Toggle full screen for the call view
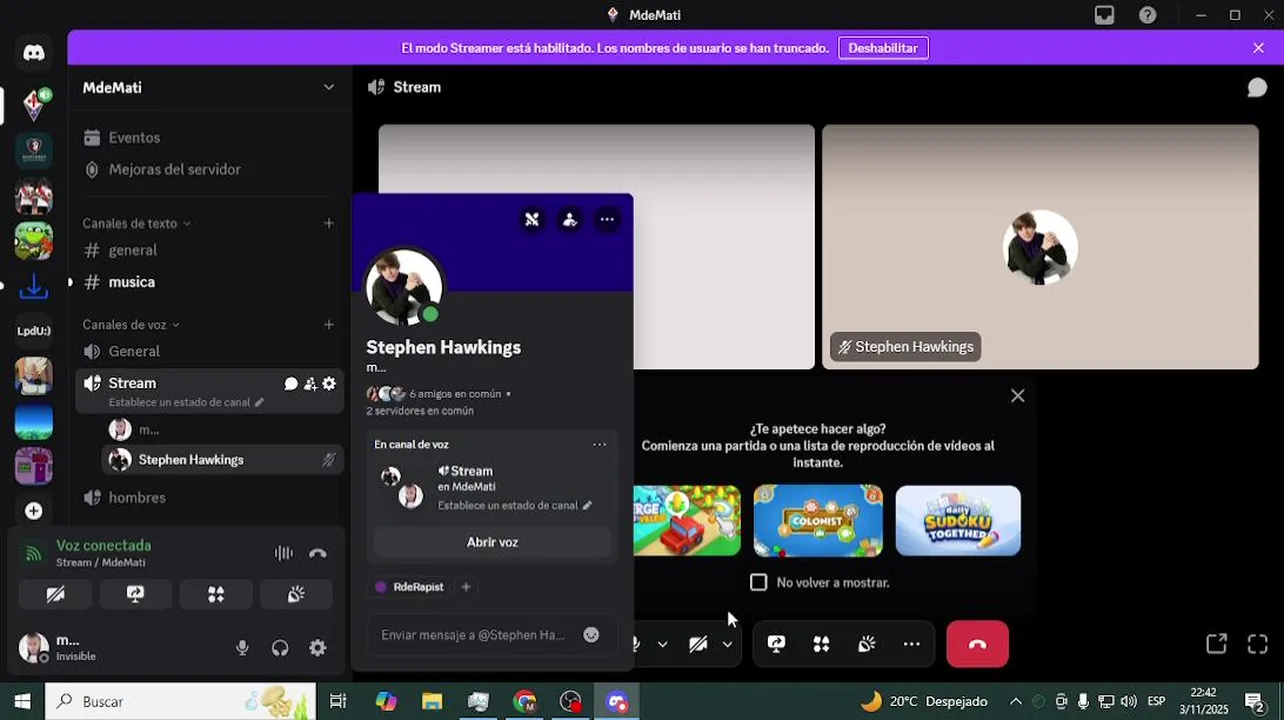 click(x=1257, y=645)
